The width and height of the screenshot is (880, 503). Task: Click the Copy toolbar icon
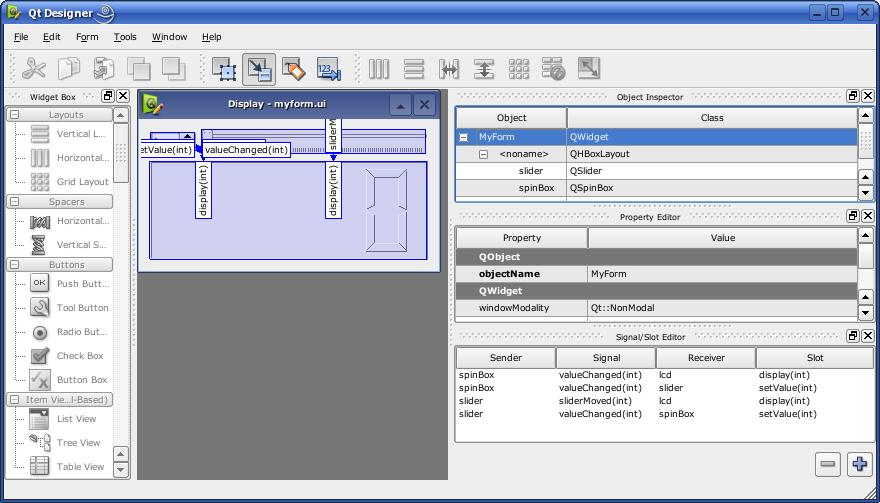coord(69,69)
